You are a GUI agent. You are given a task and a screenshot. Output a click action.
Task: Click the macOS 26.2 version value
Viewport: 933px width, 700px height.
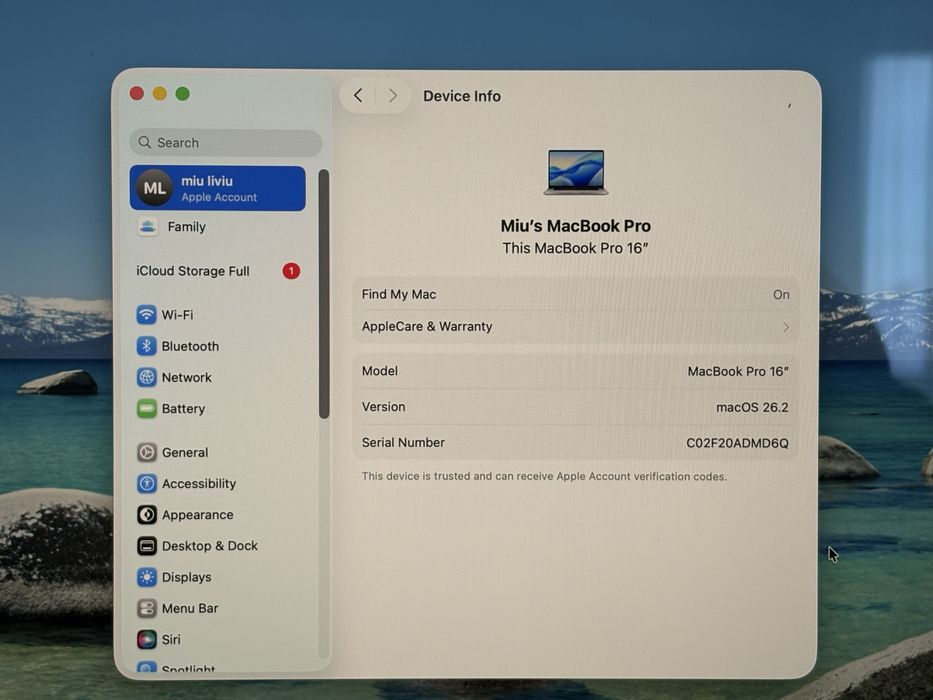click(x=752, y=407)
